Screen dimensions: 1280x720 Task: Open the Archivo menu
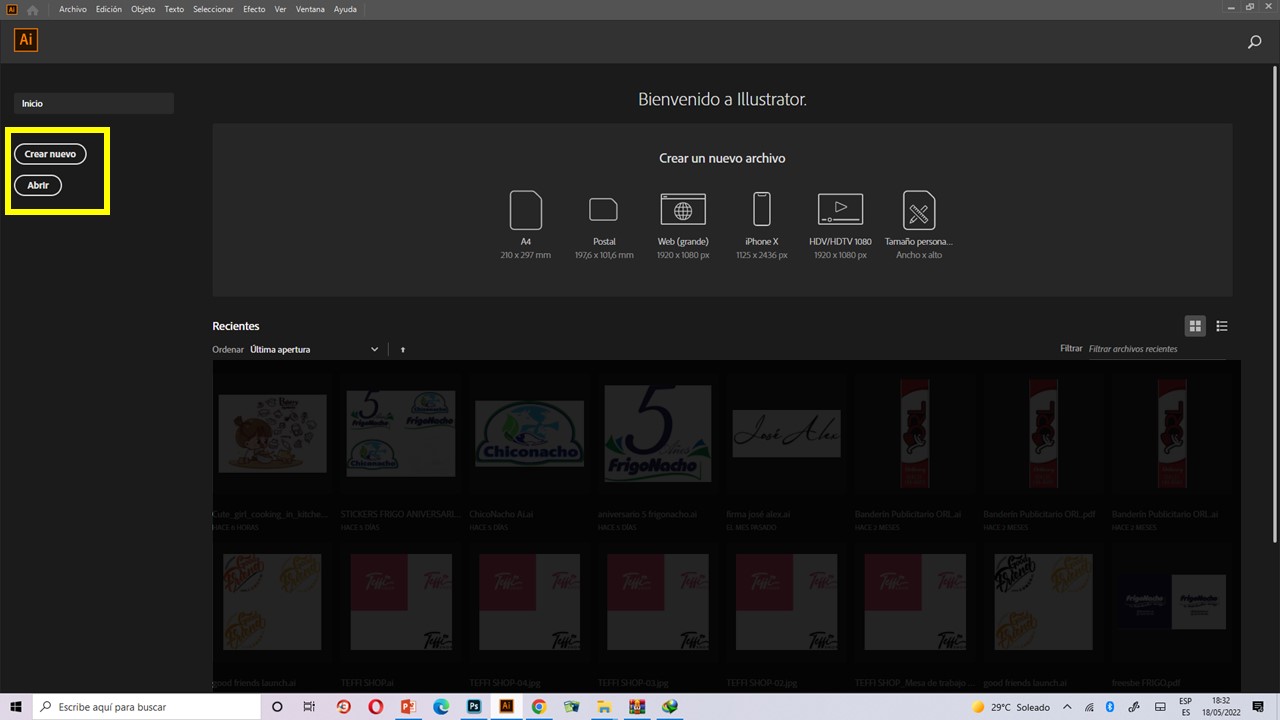coord(72,9)
